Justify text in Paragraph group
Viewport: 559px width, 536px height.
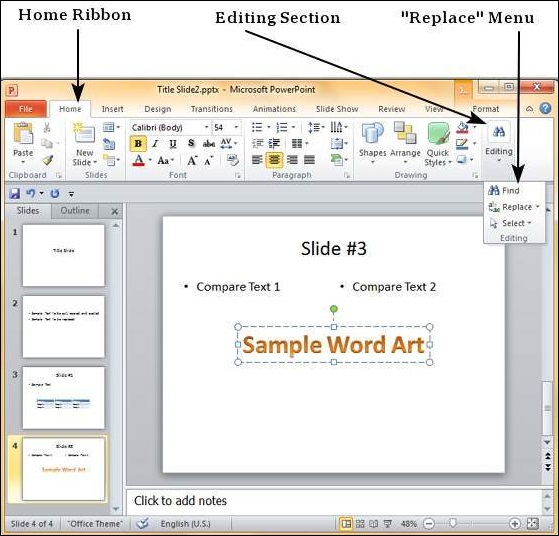(x=309, y=159)
